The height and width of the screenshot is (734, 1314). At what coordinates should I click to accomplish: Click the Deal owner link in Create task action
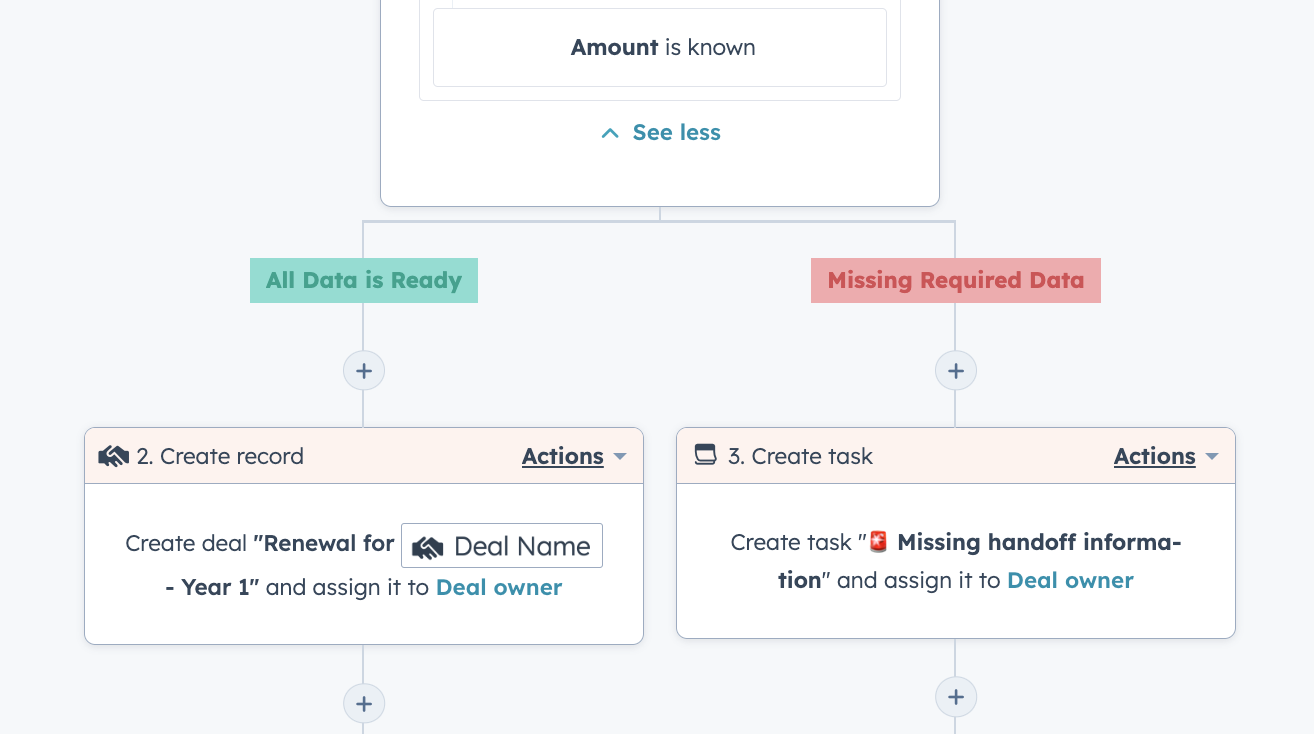[1070, 580]
